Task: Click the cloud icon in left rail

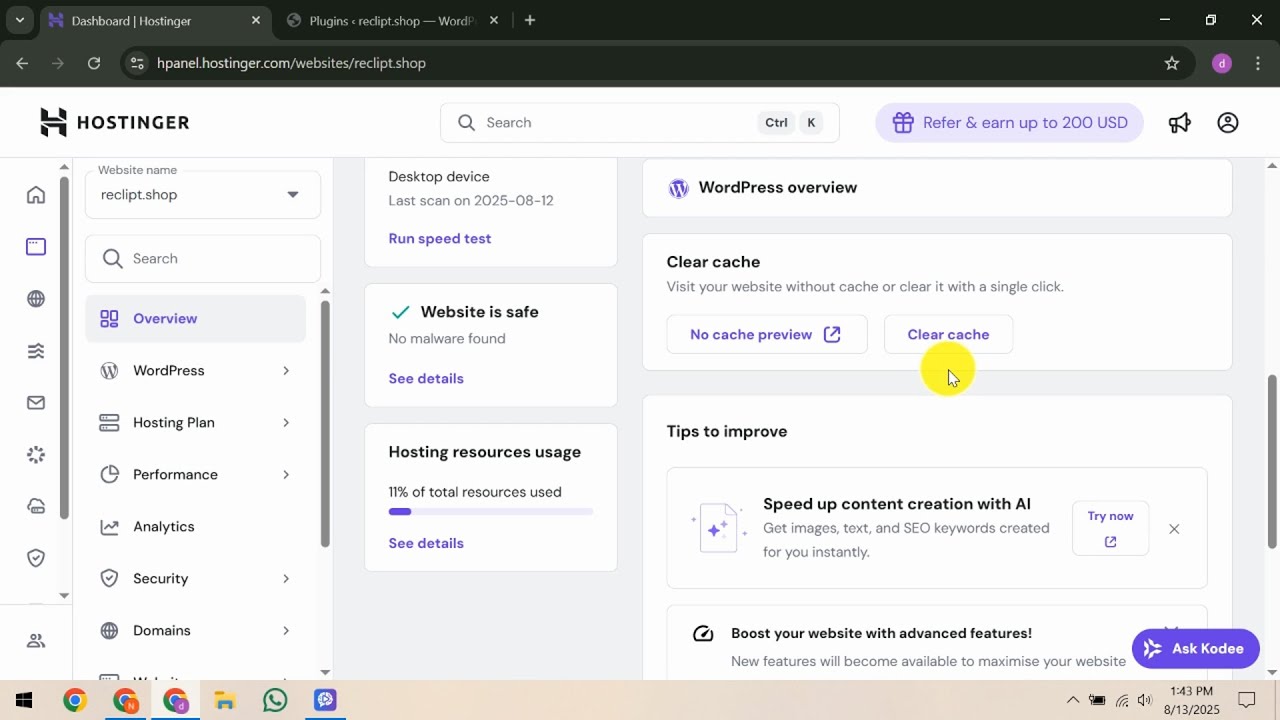Action: pyautogui.click(x=36, y=507)
